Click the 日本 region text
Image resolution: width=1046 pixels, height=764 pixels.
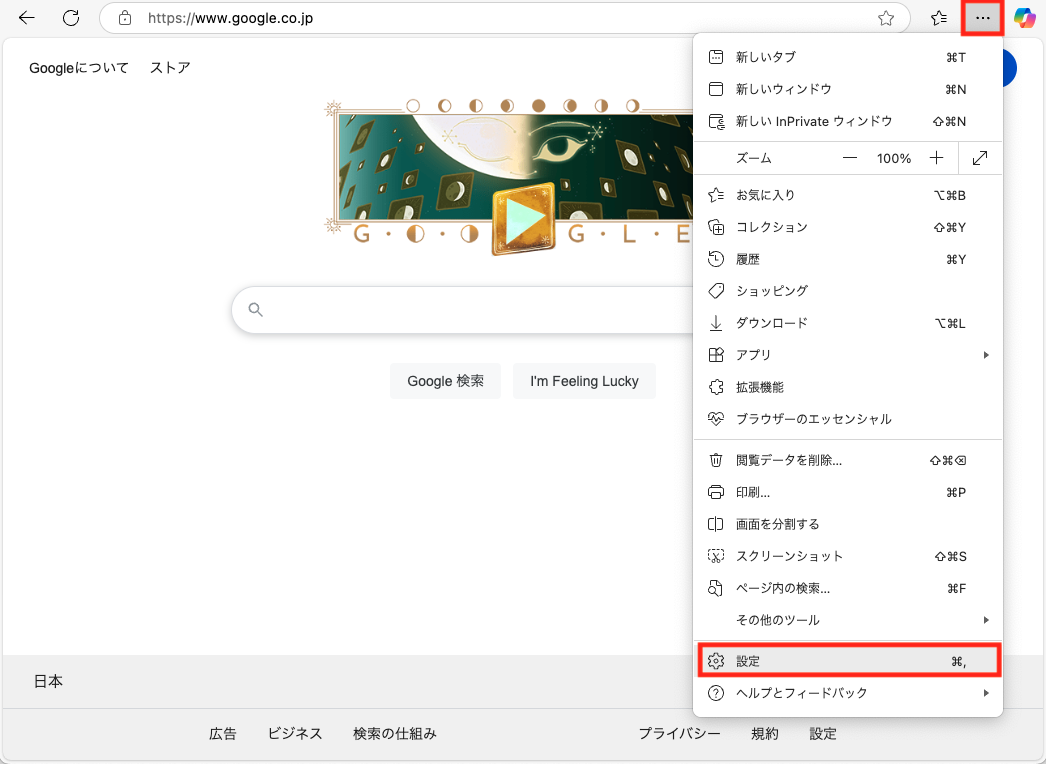[48, 681]
